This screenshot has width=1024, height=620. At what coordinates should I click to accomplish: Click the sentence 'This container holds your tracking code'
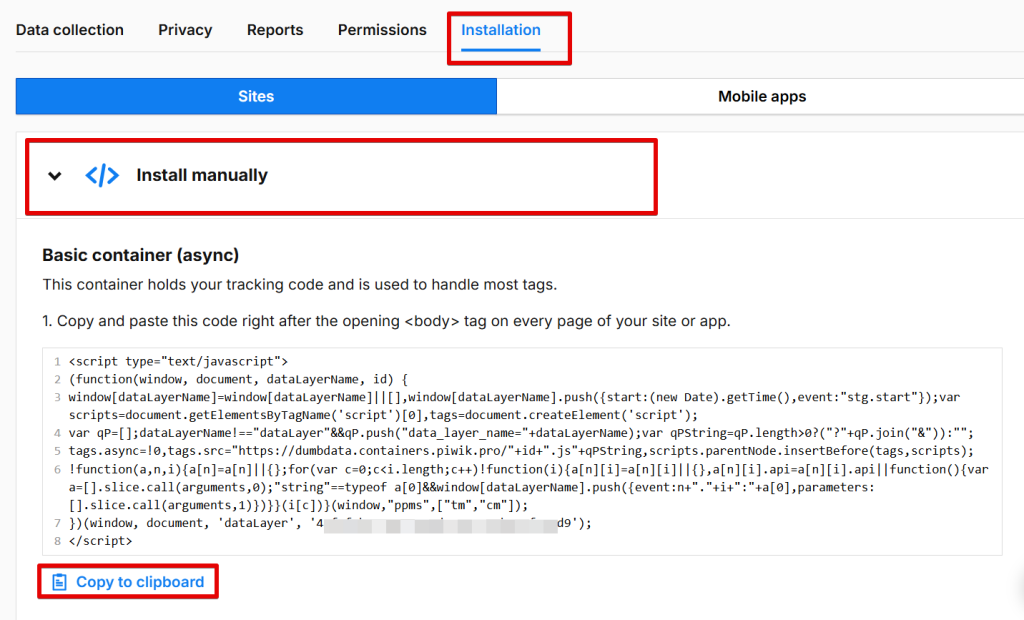point(300,285)
